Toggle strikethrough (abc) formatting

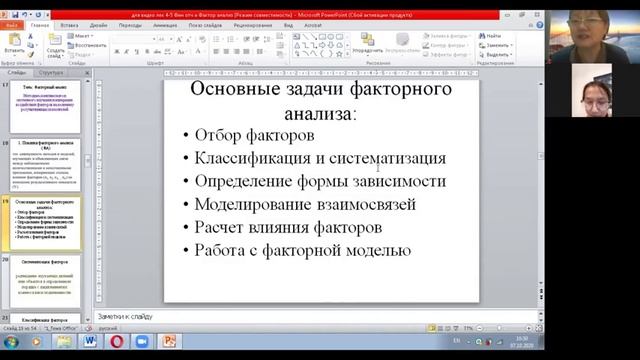pyautogui.click(x=158, y=52)
